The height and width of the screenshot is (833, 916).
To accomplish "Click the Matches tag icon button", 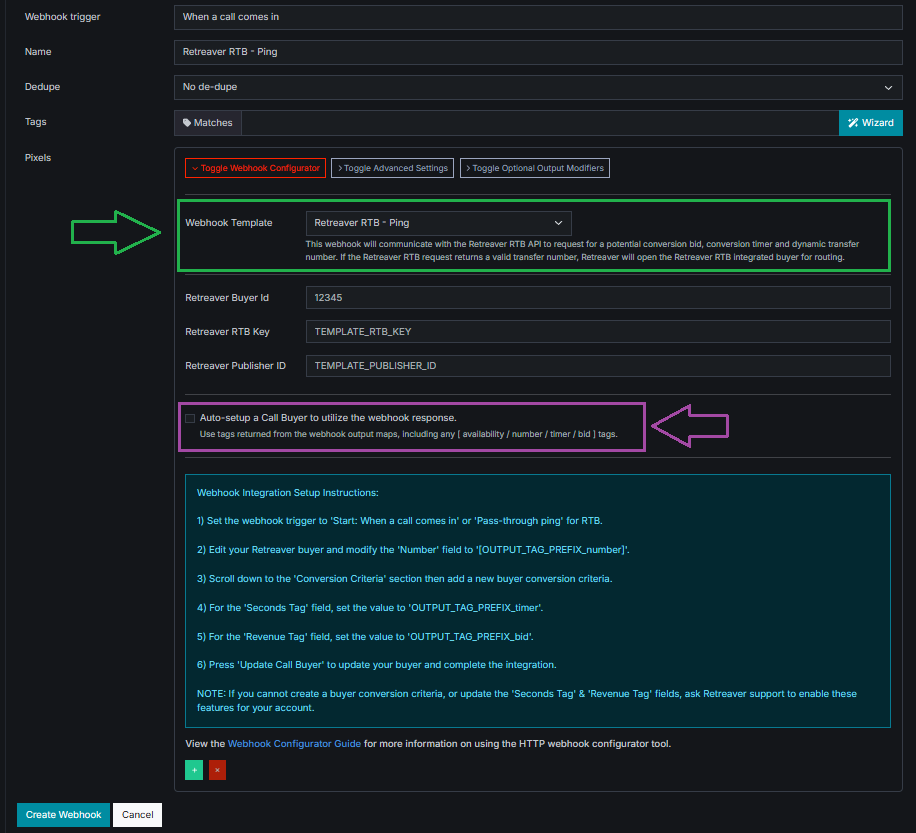I will click(x=208, y=123).
